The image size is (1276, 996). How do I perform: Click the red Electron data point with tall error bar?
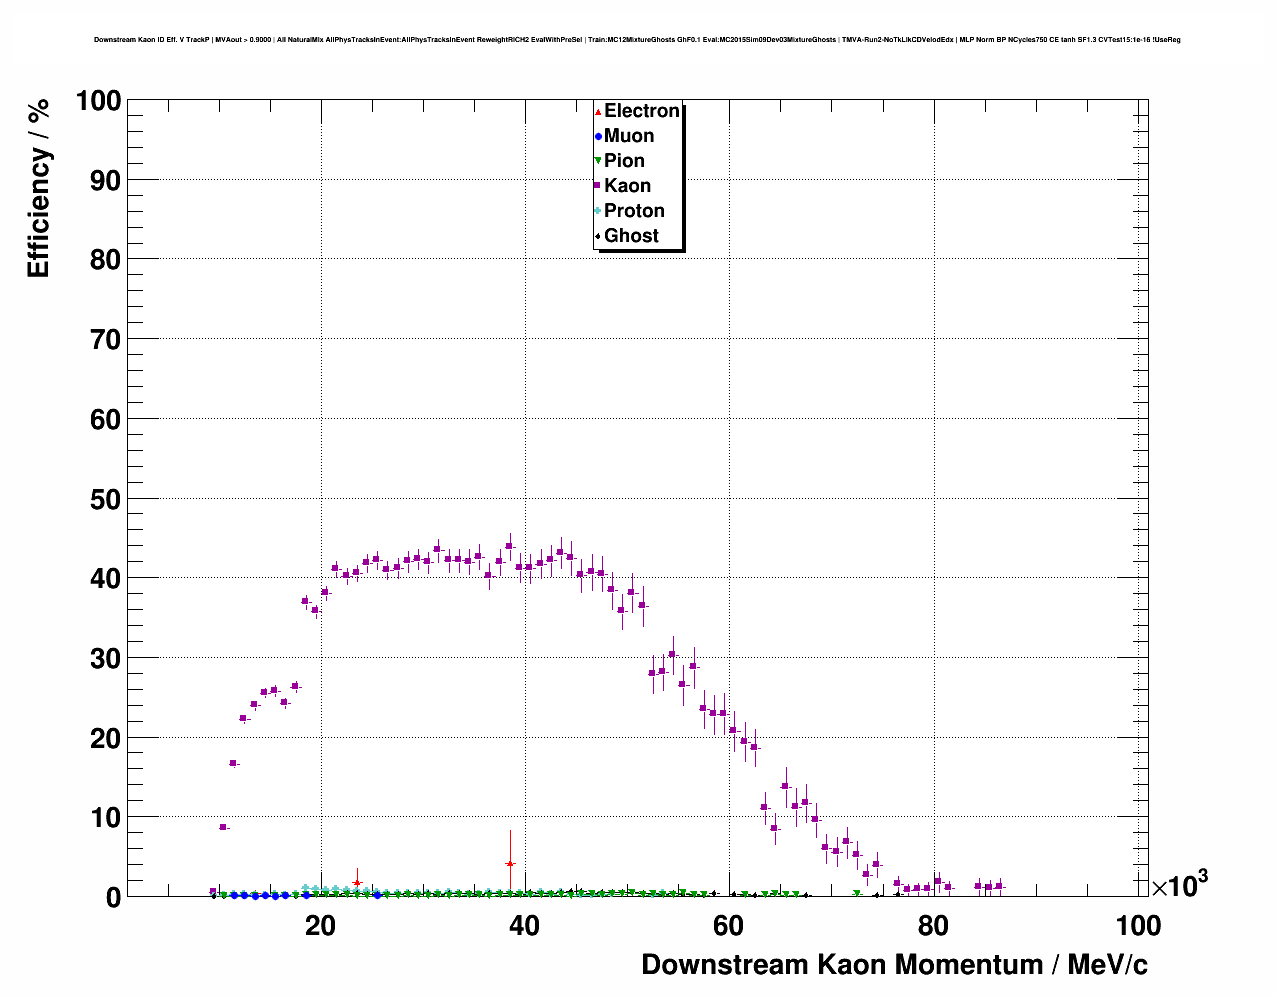click(x=510, y=863)
